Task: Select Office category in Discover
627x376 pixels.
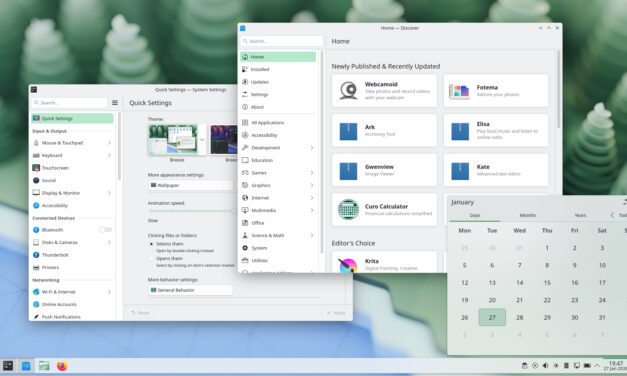Action: point(278,223)
